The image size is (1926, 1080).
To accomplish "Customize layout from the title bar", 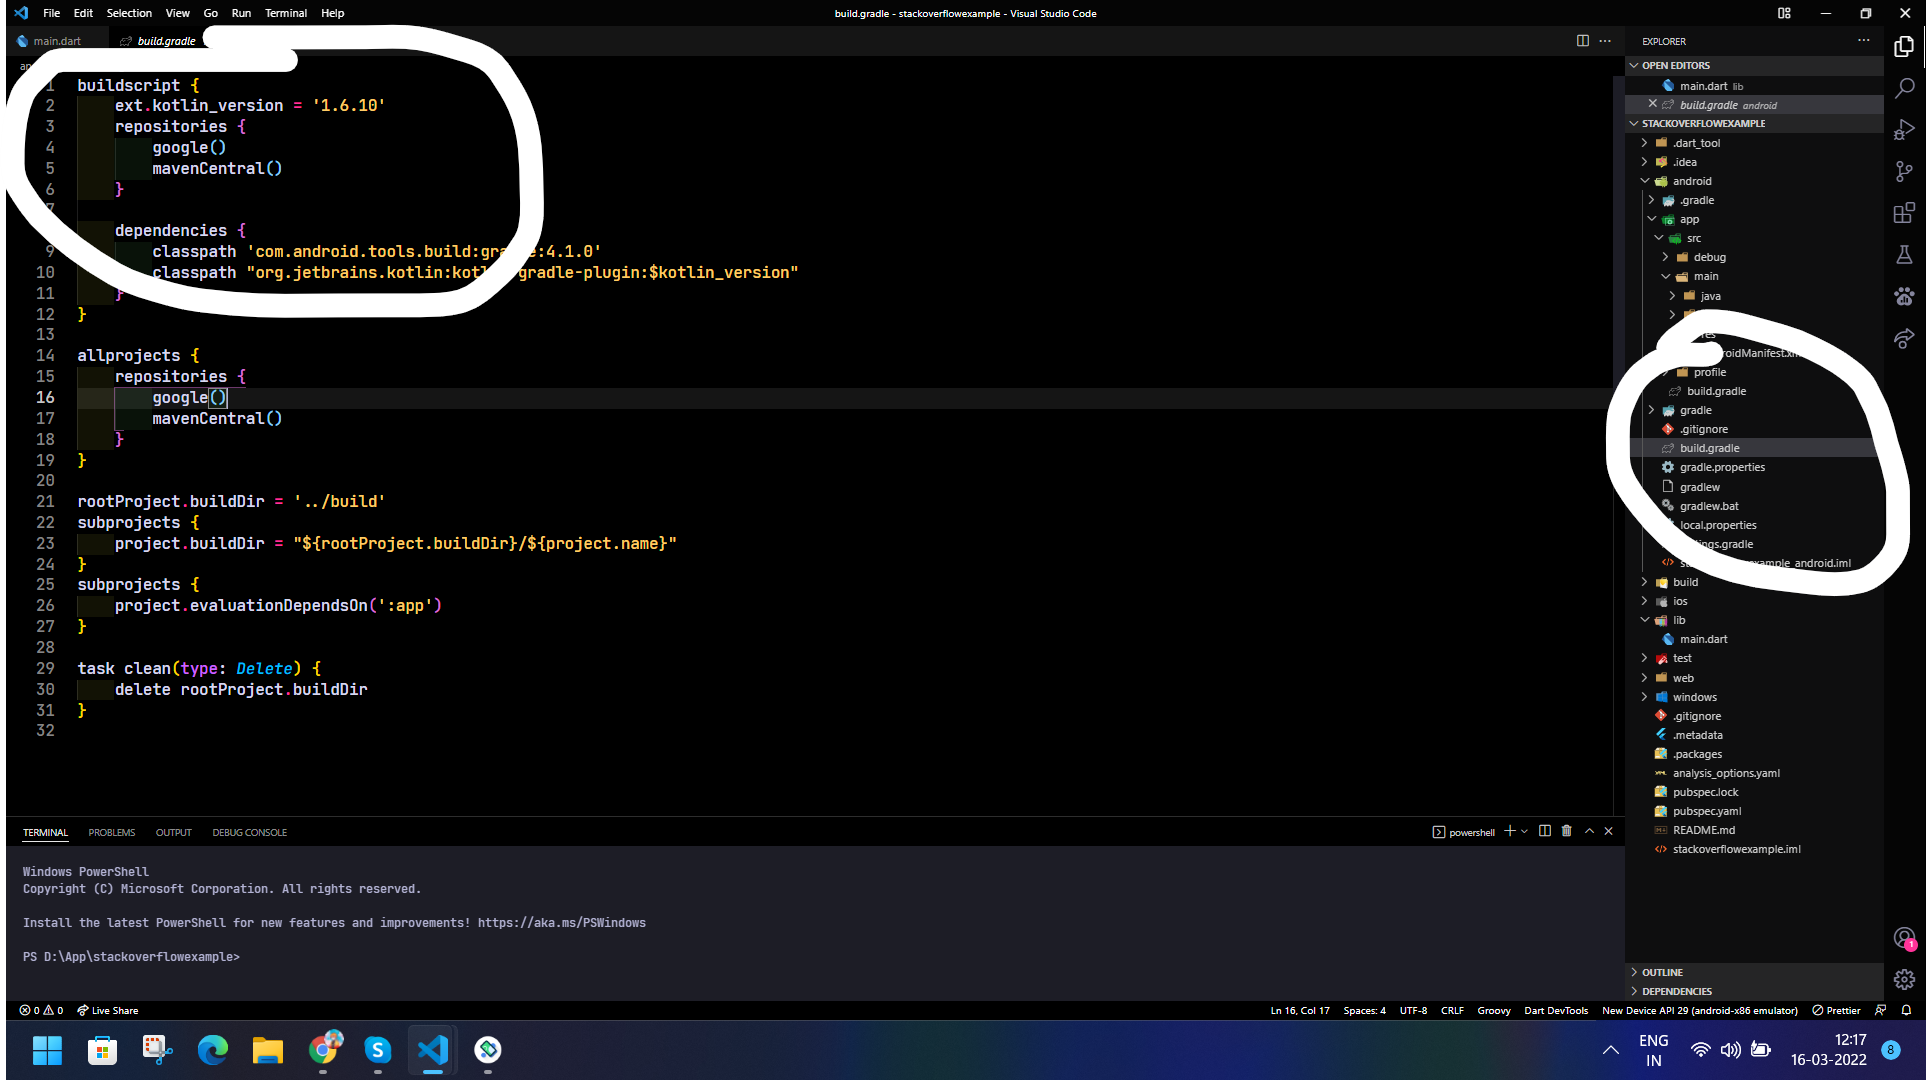I will click(x=1784, y=13).
